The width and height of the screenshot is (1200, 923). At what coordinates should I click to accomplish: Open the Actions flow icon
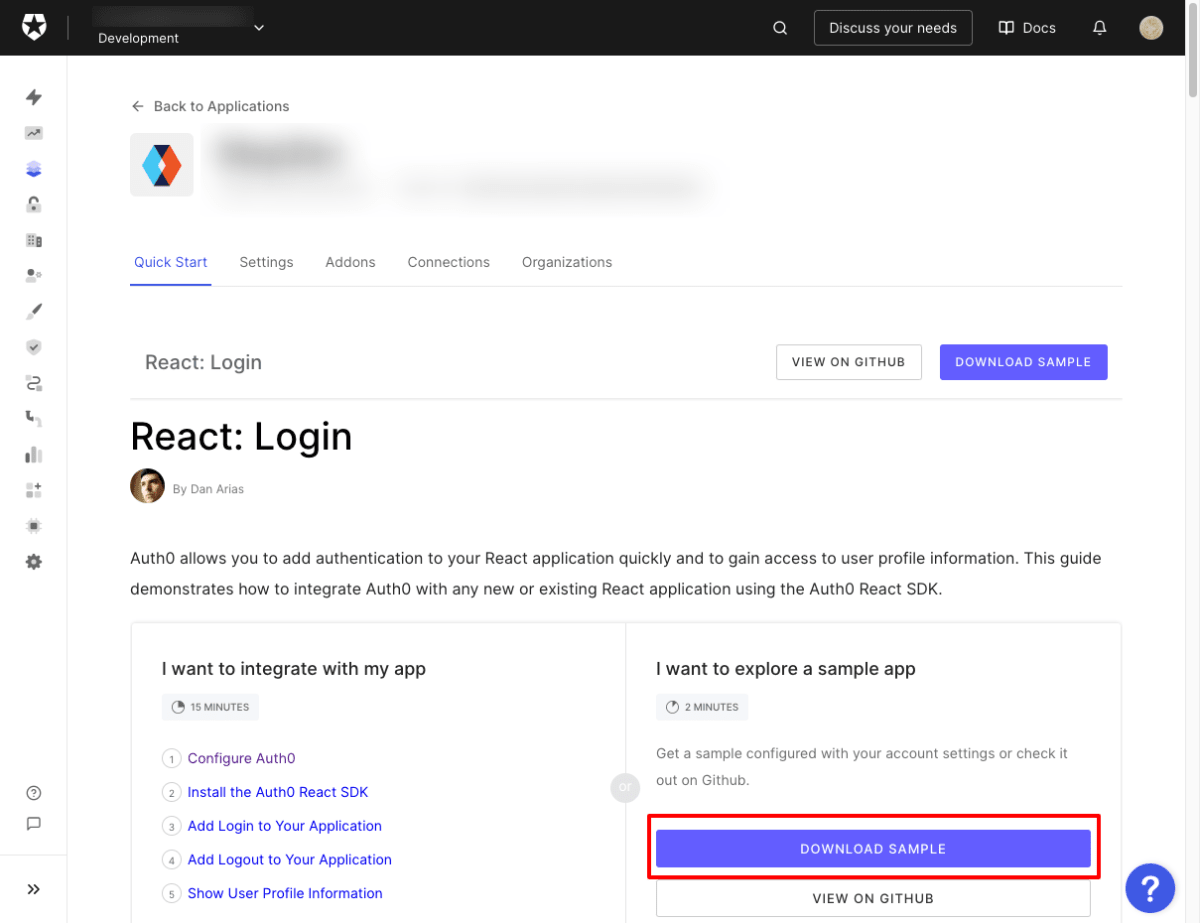click(34, 383)
